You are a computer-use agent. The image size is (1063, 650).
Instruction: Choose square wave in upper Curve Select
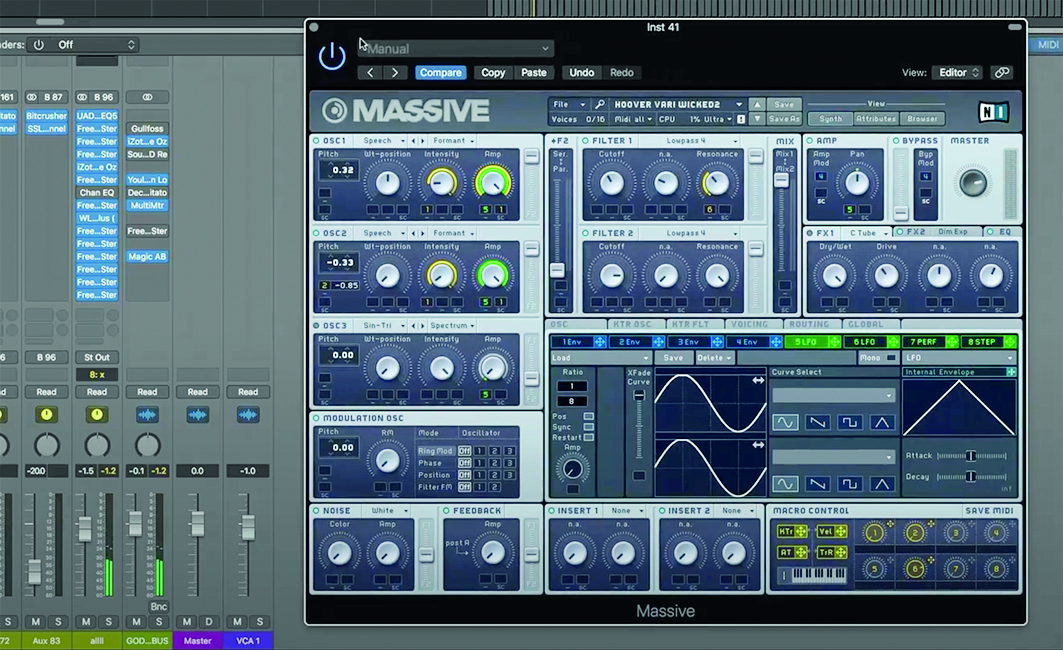click(x=849, y=422)
